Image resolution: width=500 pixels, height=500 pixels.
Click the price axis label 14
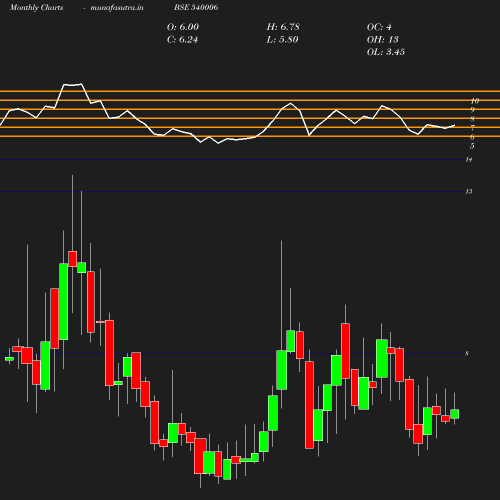pyautogui.click(x=469, y=160)
